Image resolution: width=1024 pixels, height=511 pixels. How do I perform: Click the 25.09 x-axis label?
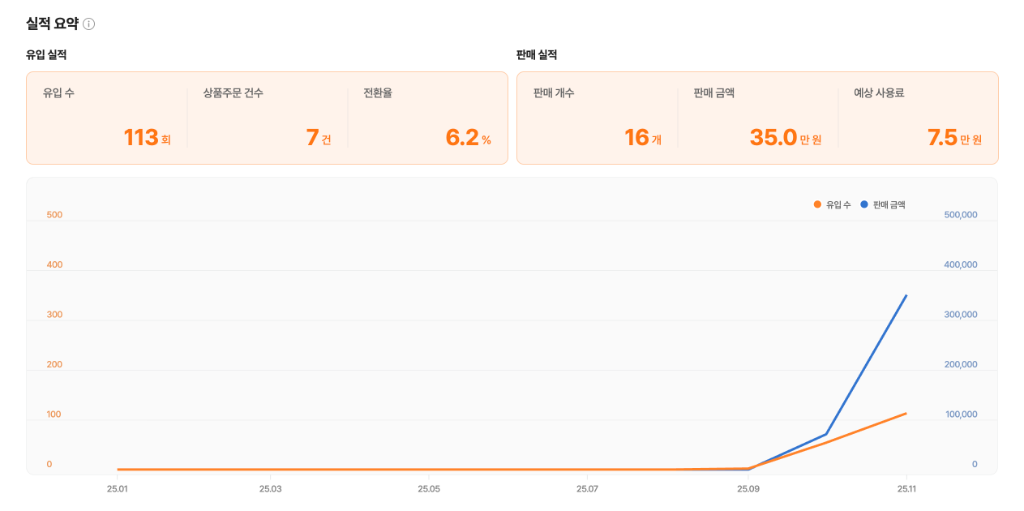point(748,489)
